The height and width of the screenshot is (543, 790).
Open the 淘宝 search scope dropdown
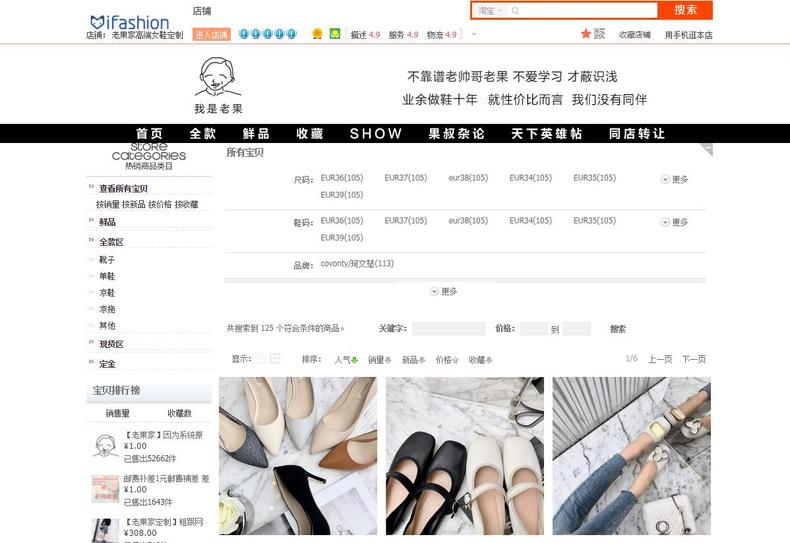point(489,11)
